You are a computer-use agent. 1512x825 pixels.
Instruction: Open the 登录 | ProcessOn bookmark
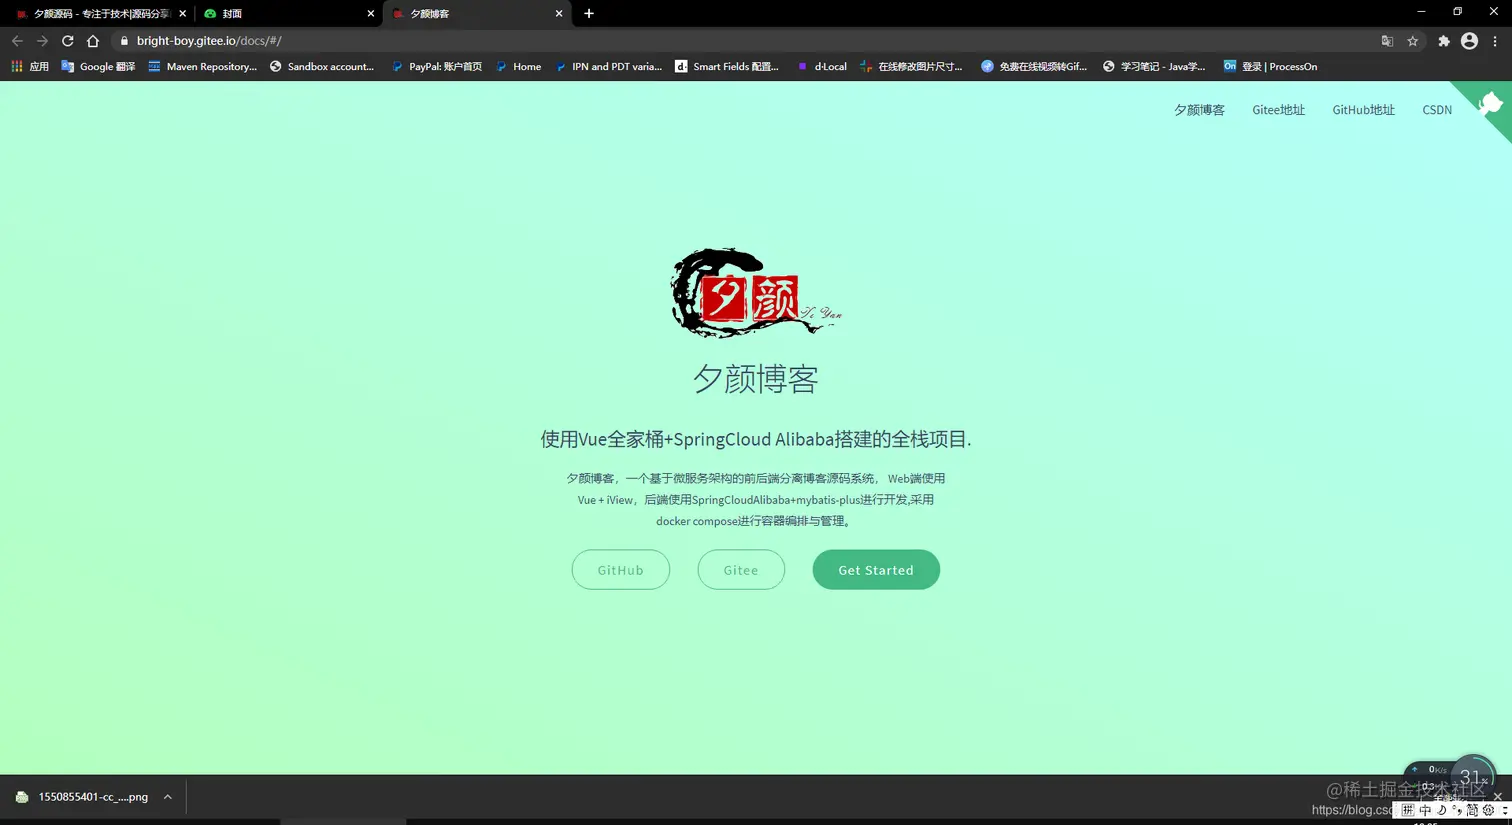(x=1270, y=66)
